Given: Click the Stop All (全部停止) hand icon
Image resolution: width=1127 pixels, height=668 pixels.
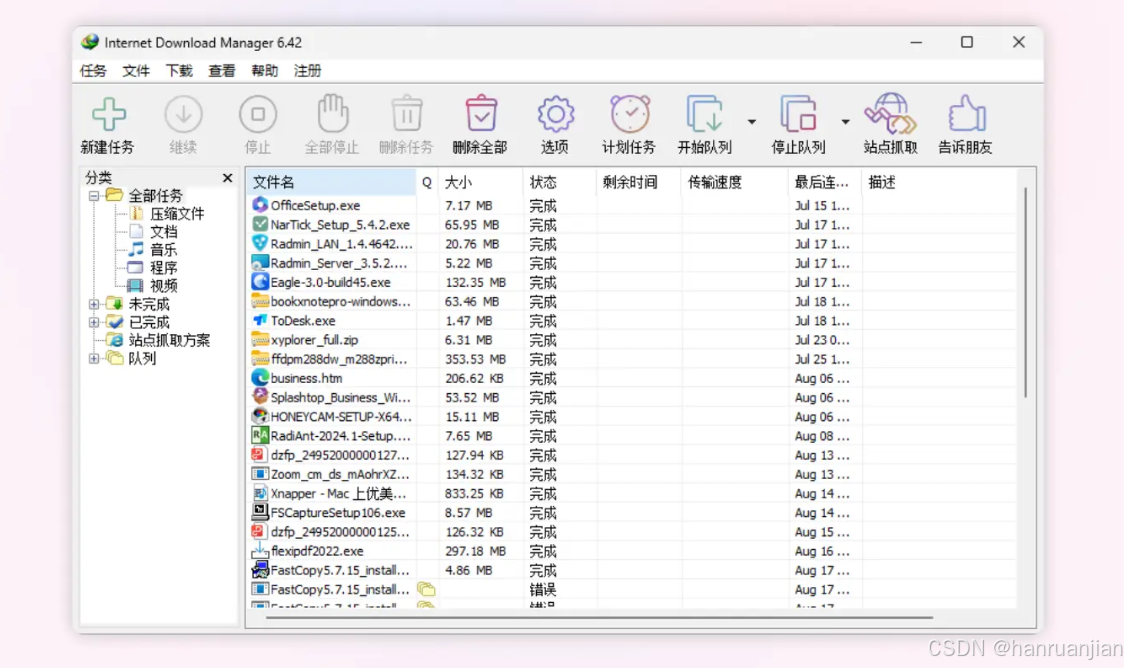Looking at the screenshot, I should (x=333, y=114).
